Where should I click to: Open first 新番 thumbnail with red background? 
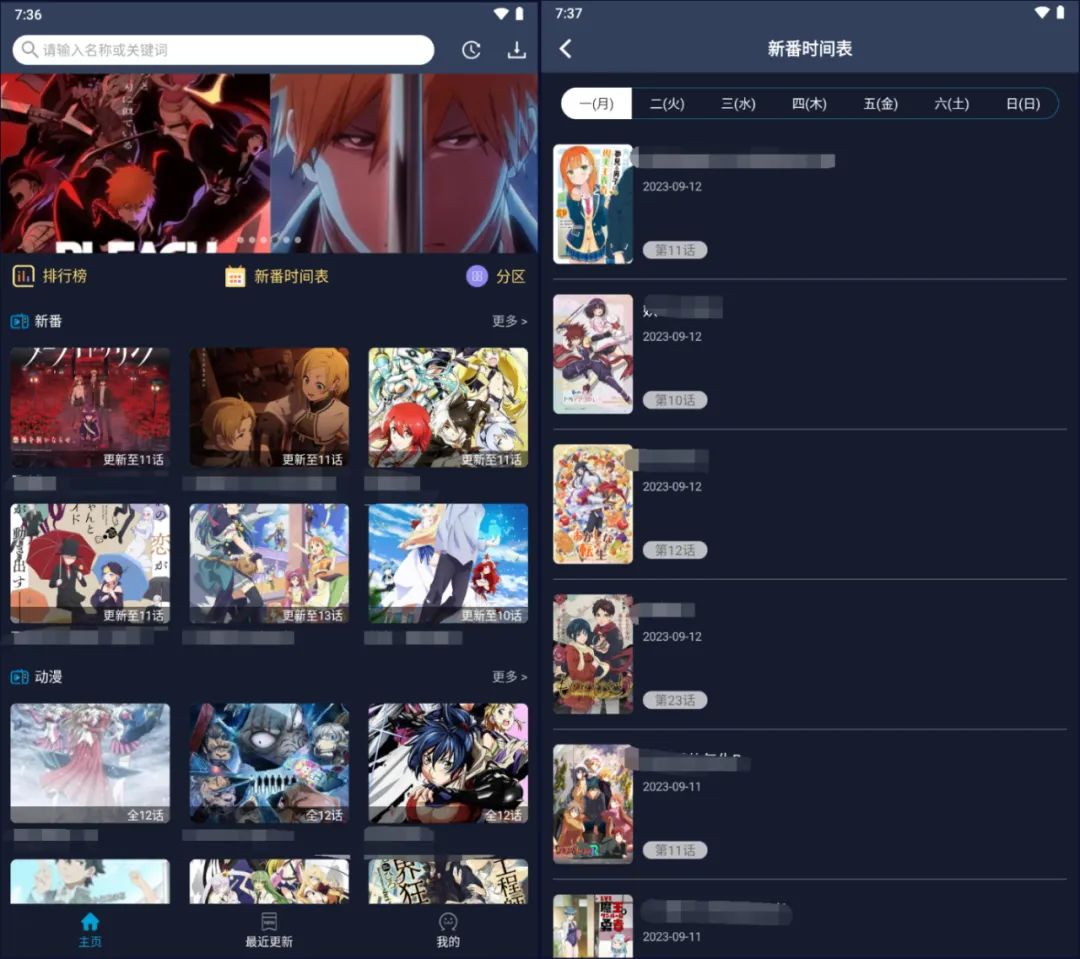[x=90, y=407]
